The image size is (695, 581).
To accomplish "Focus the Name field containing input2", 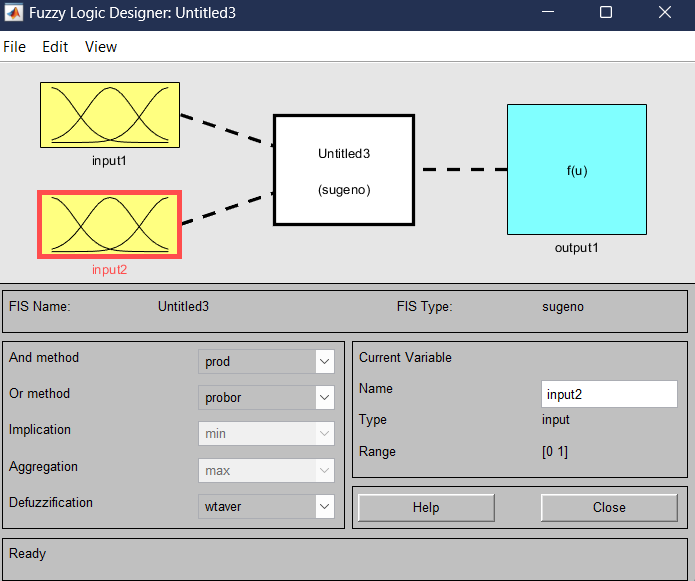I will point(609,394).
